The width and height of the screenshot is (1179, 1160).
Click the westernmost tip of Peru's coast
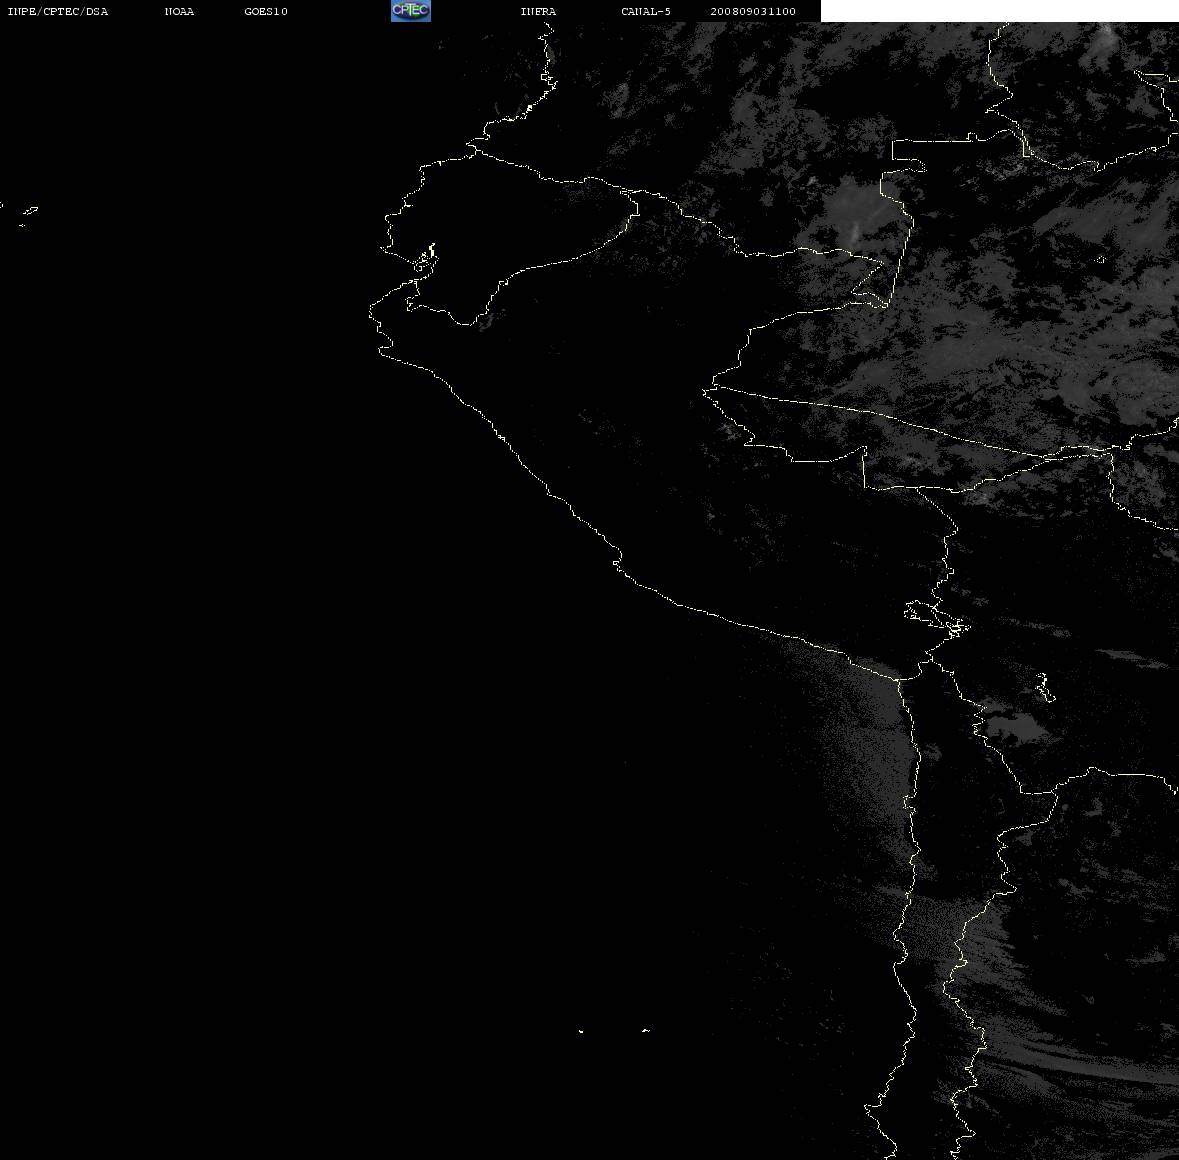point(371,312)
